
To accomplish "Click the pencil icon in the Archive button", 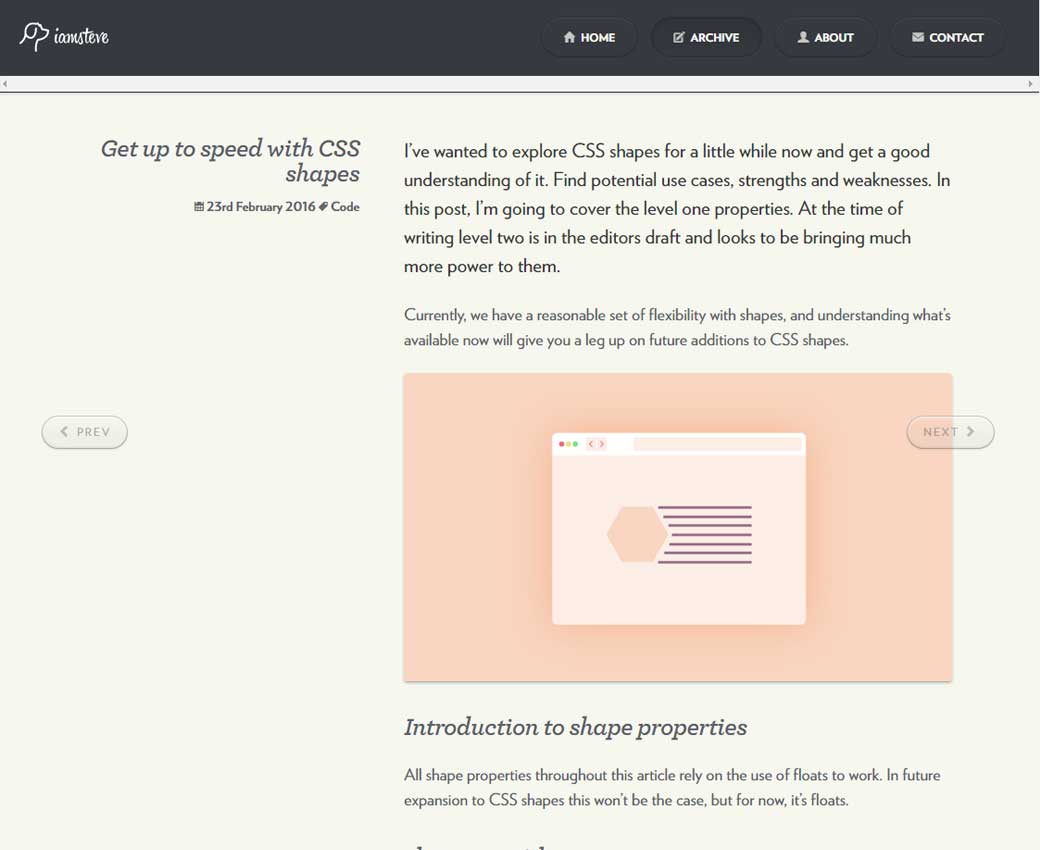I will [x=679, y=38].
